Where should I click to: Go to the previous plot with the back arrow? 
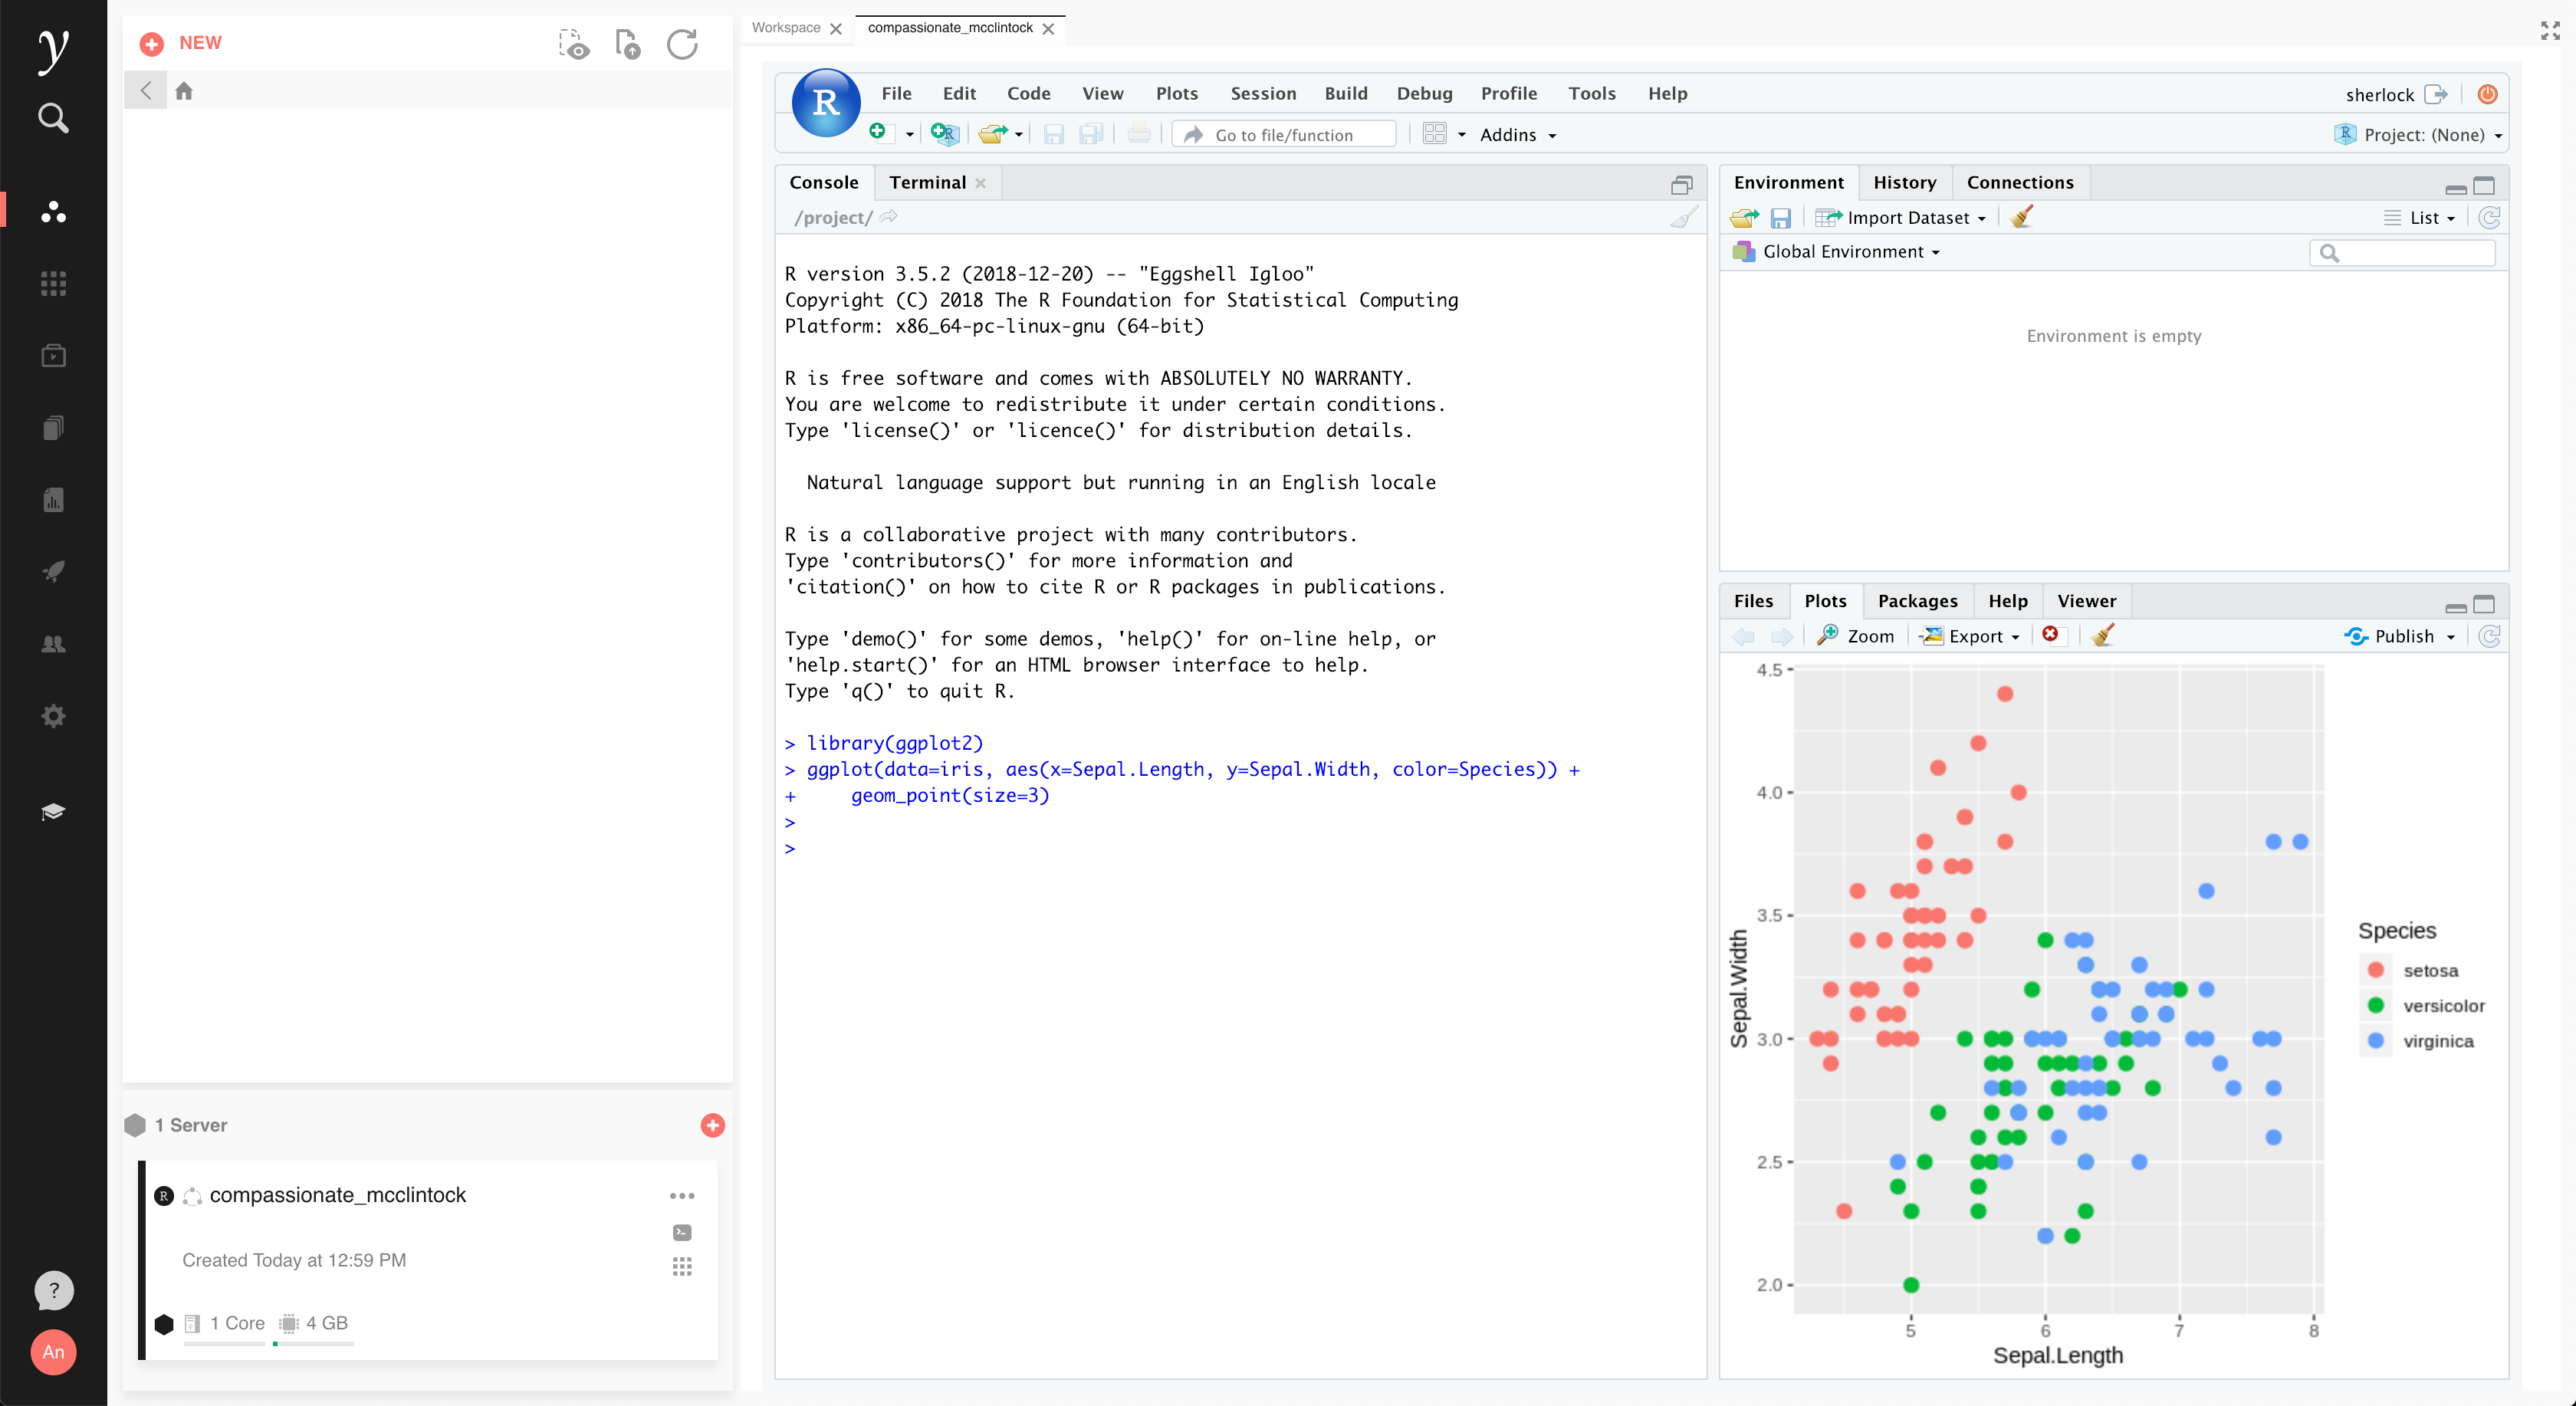pos(1744,636)
